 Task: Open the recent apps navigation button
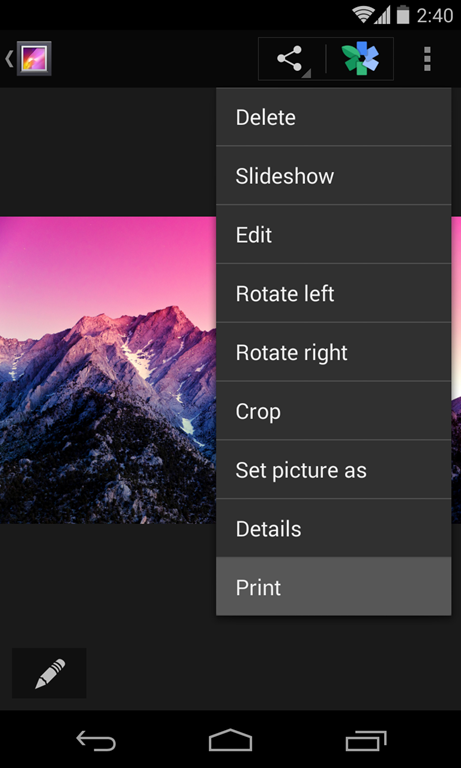[x=365, y=740]
